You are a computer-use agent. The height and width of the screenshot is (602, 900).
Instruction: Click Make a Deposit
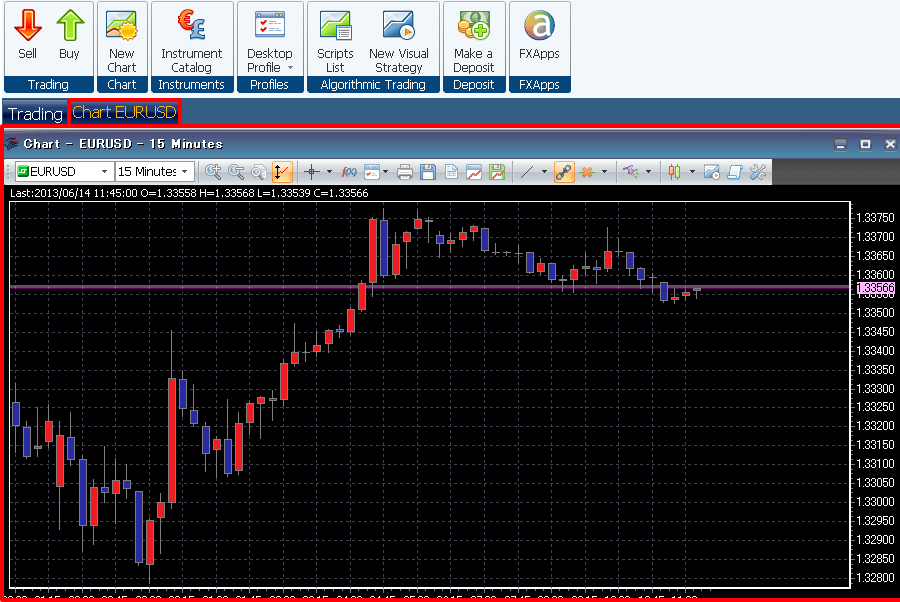tap(474, 40)
